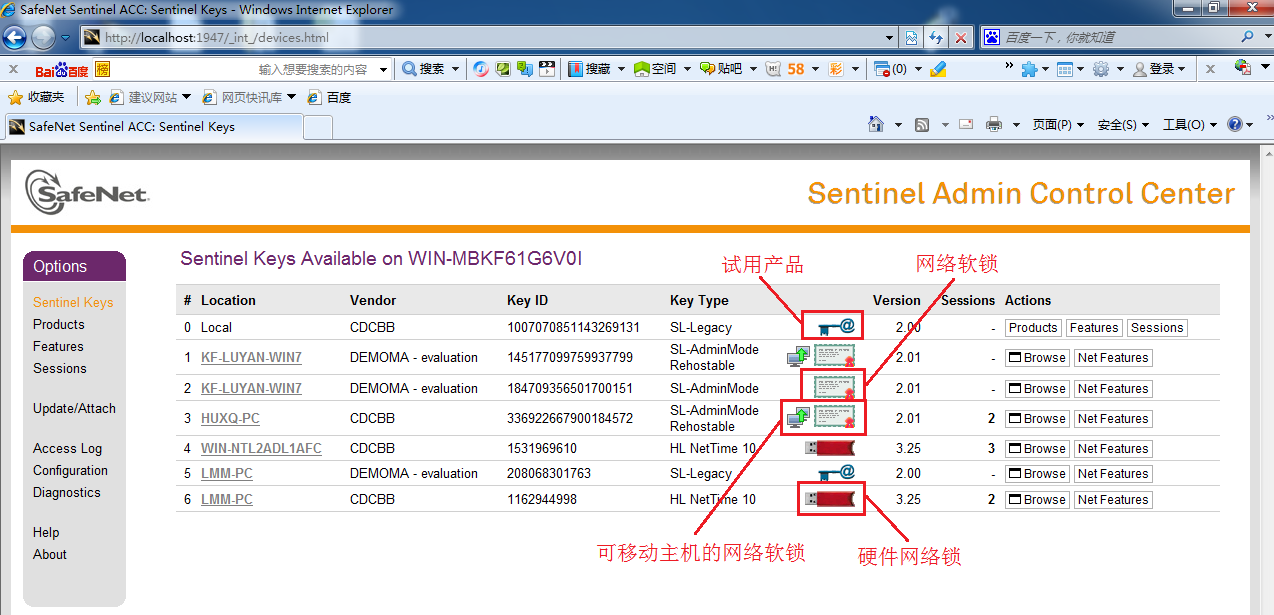Expand the 工具(O) tools menu
Viewport: 1274px width, 615px height.
(x=1188, y=125)
